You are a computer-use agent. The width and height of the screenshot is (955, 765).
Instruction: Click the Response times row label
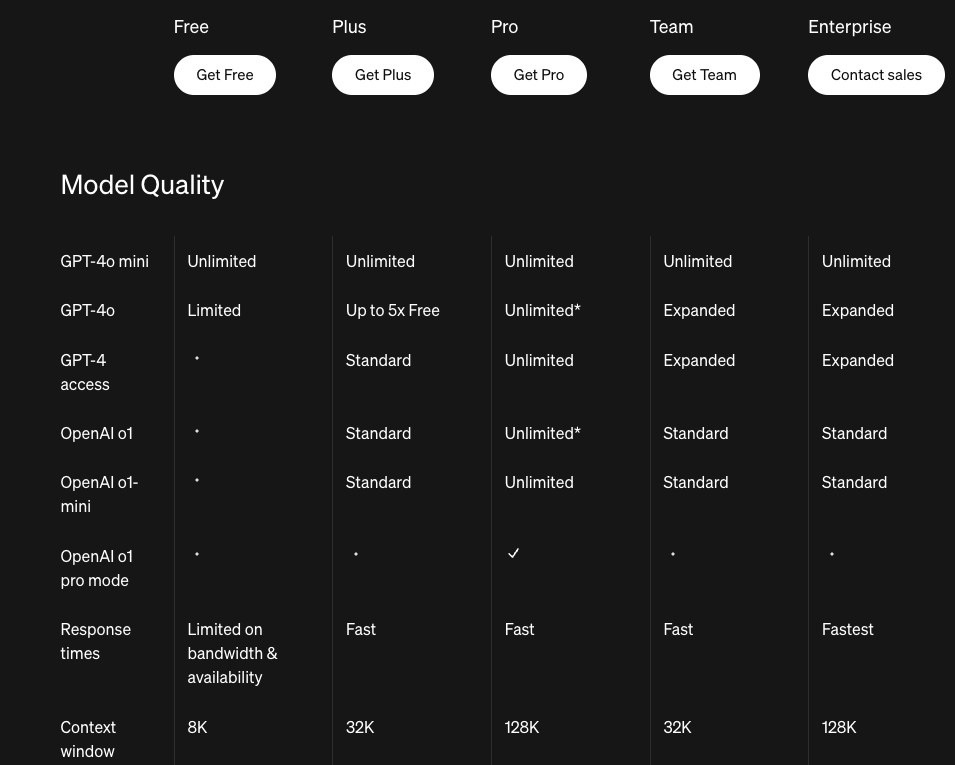95,641
